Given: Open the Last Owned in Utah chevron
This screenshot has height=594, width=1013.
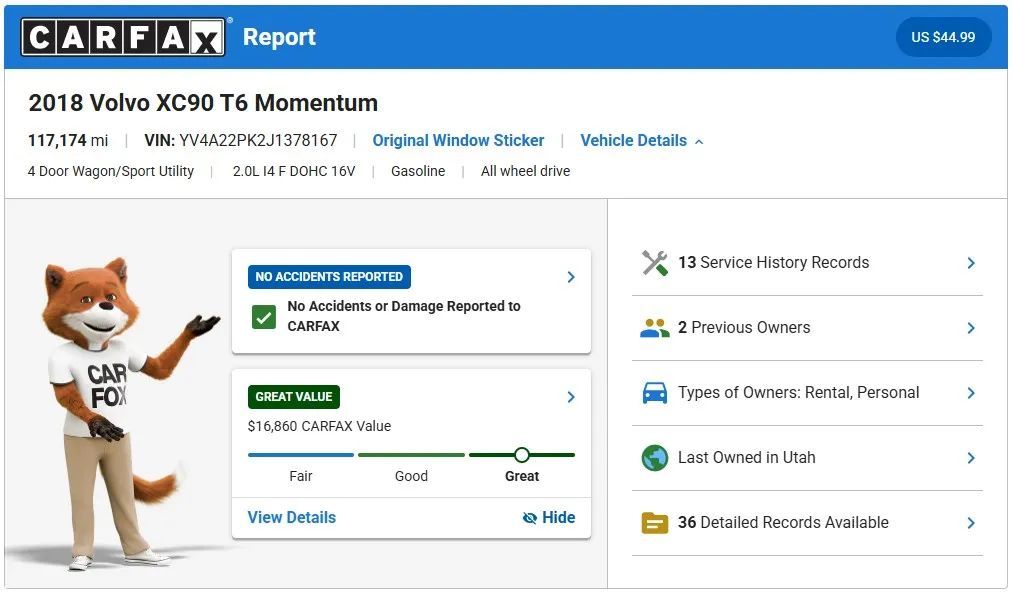Looking at the screenshot, I should coord(971,458).
